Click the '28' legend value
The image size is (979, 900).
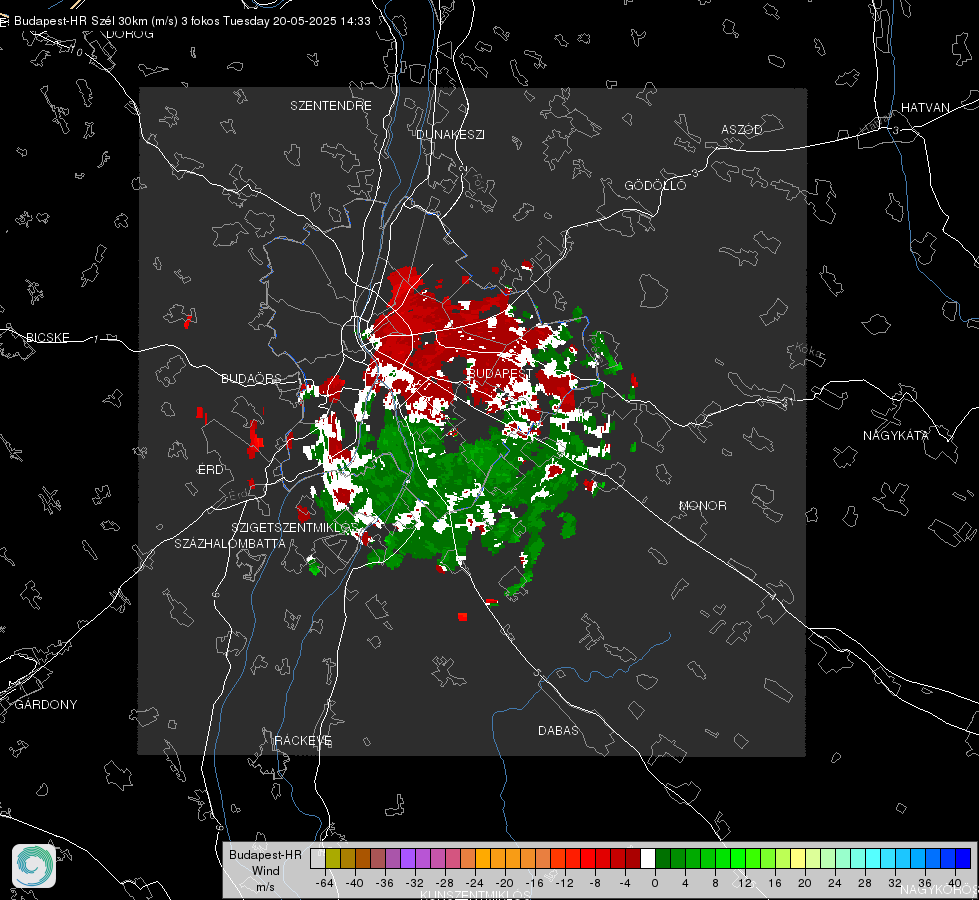point(865,883)
